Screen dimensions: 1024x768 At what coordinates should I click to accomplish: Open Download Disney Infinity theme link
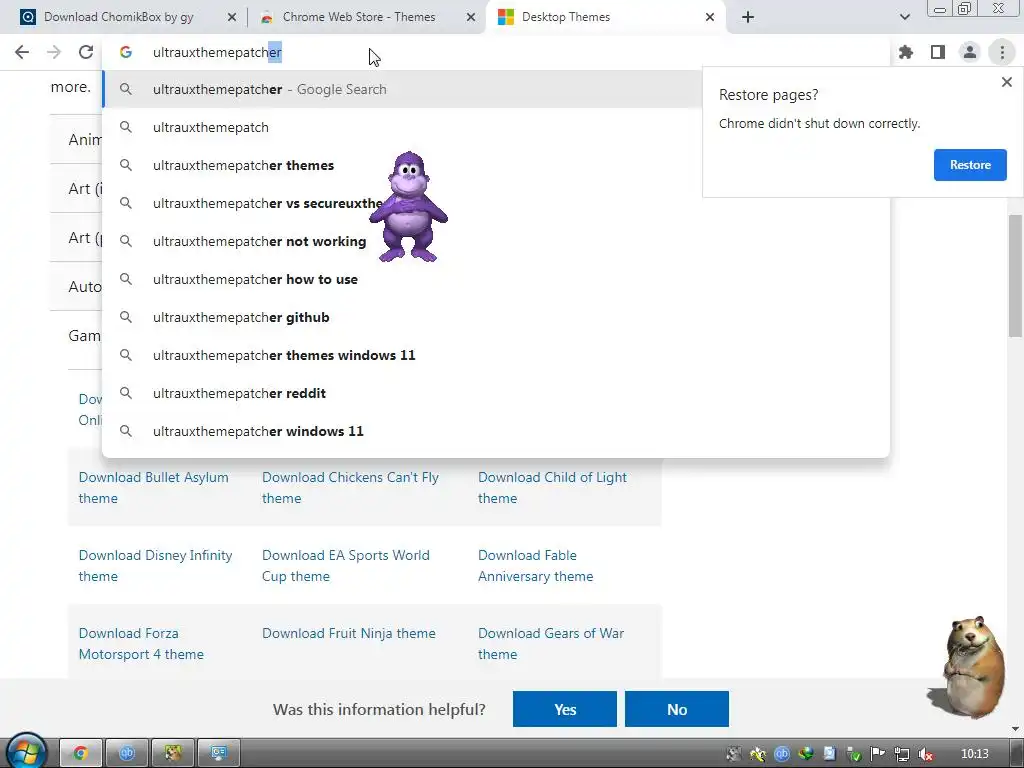pos(155,566)
